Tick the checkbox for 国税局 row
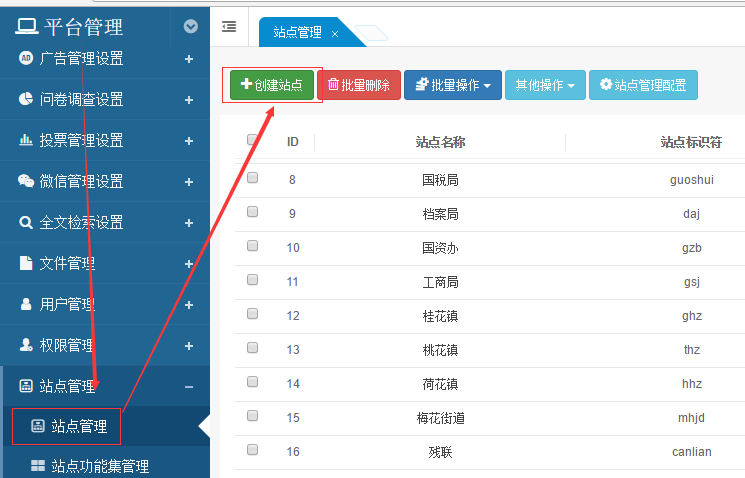 coord(253,178)
